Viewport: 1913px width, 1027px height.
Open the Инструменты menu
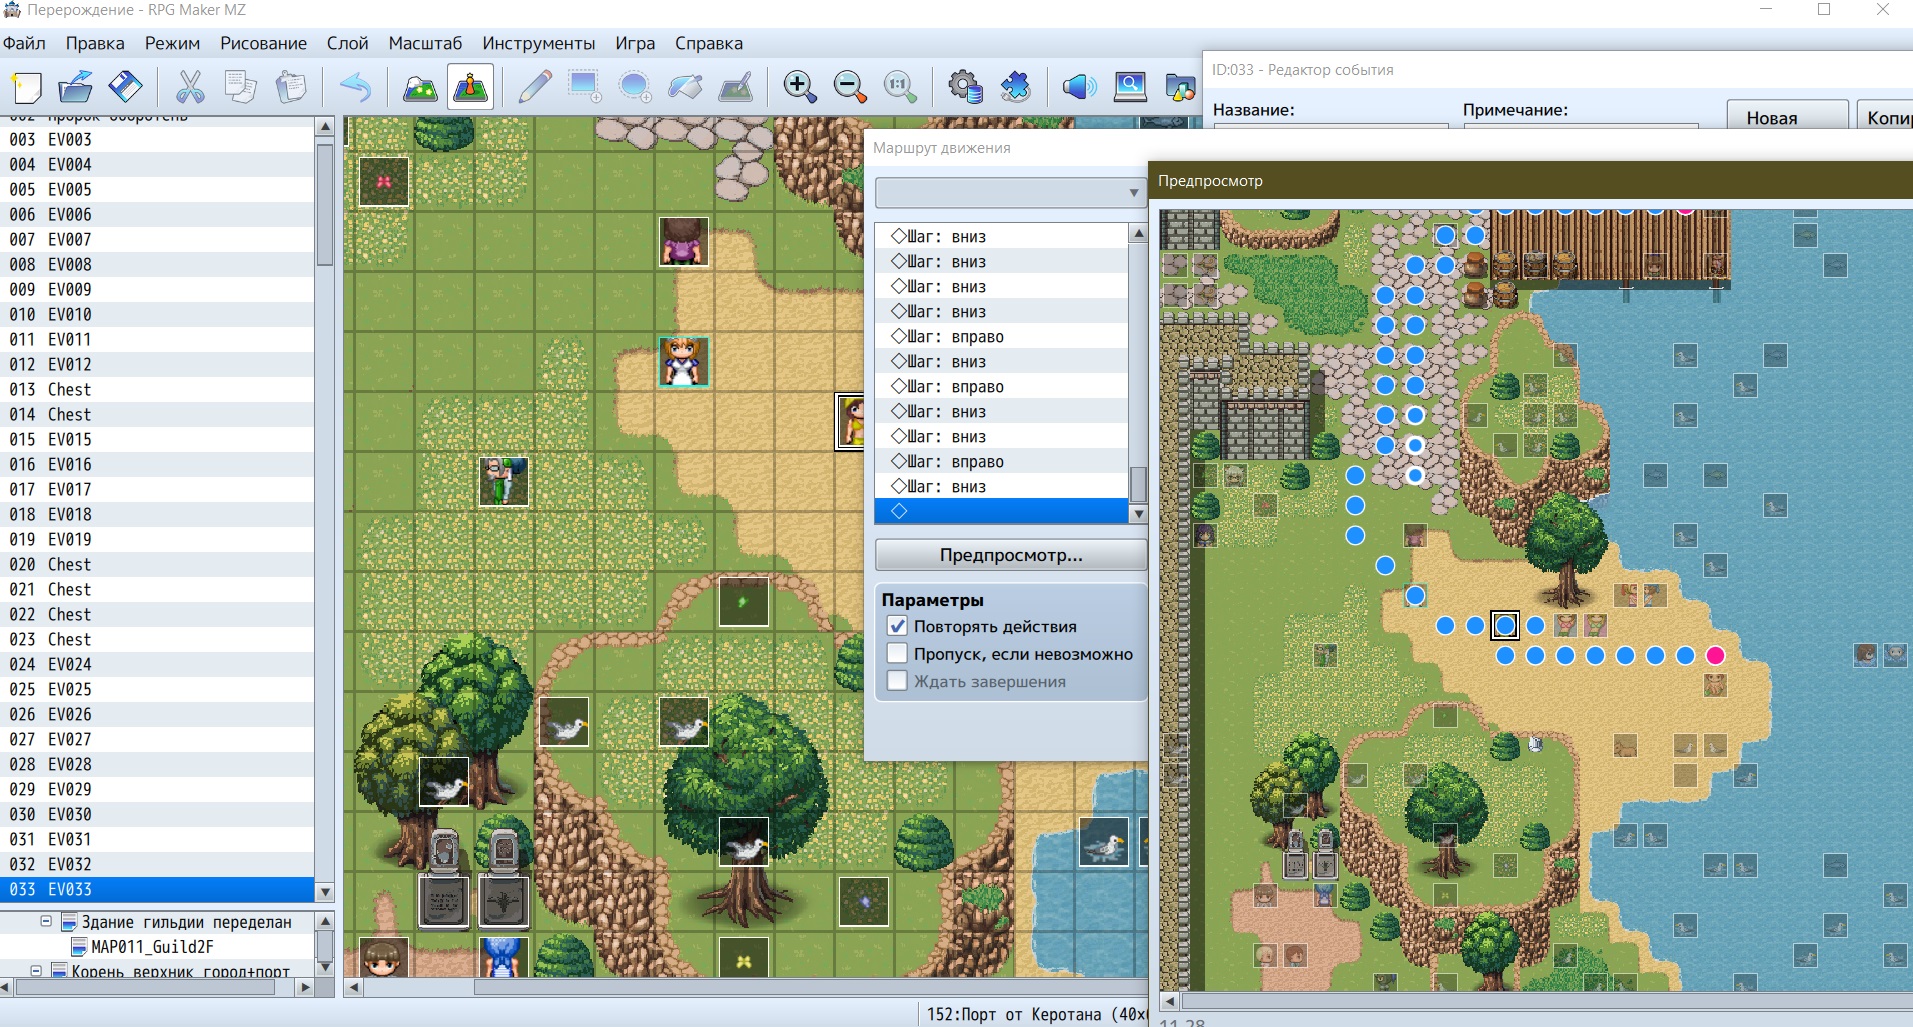[x=538, y=43]
